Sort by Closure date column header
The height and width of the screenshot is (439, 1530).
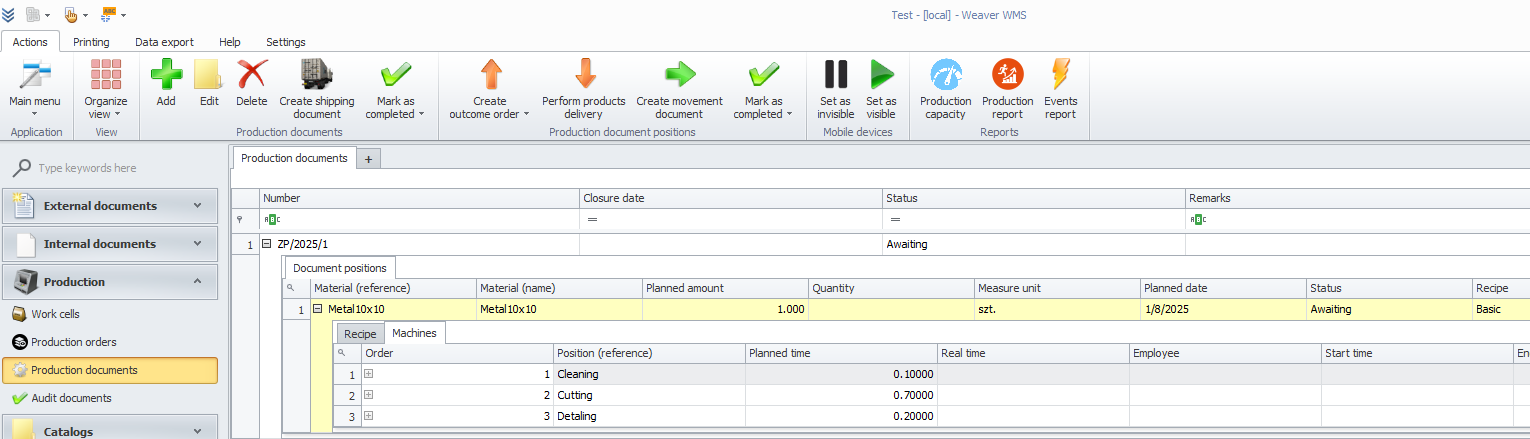click(731, 198)
